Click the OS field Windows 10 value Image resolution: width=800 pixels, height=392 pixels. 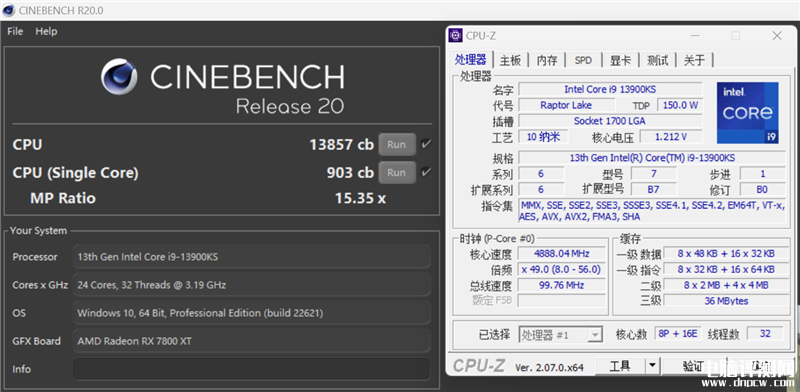tap(252, 313)
